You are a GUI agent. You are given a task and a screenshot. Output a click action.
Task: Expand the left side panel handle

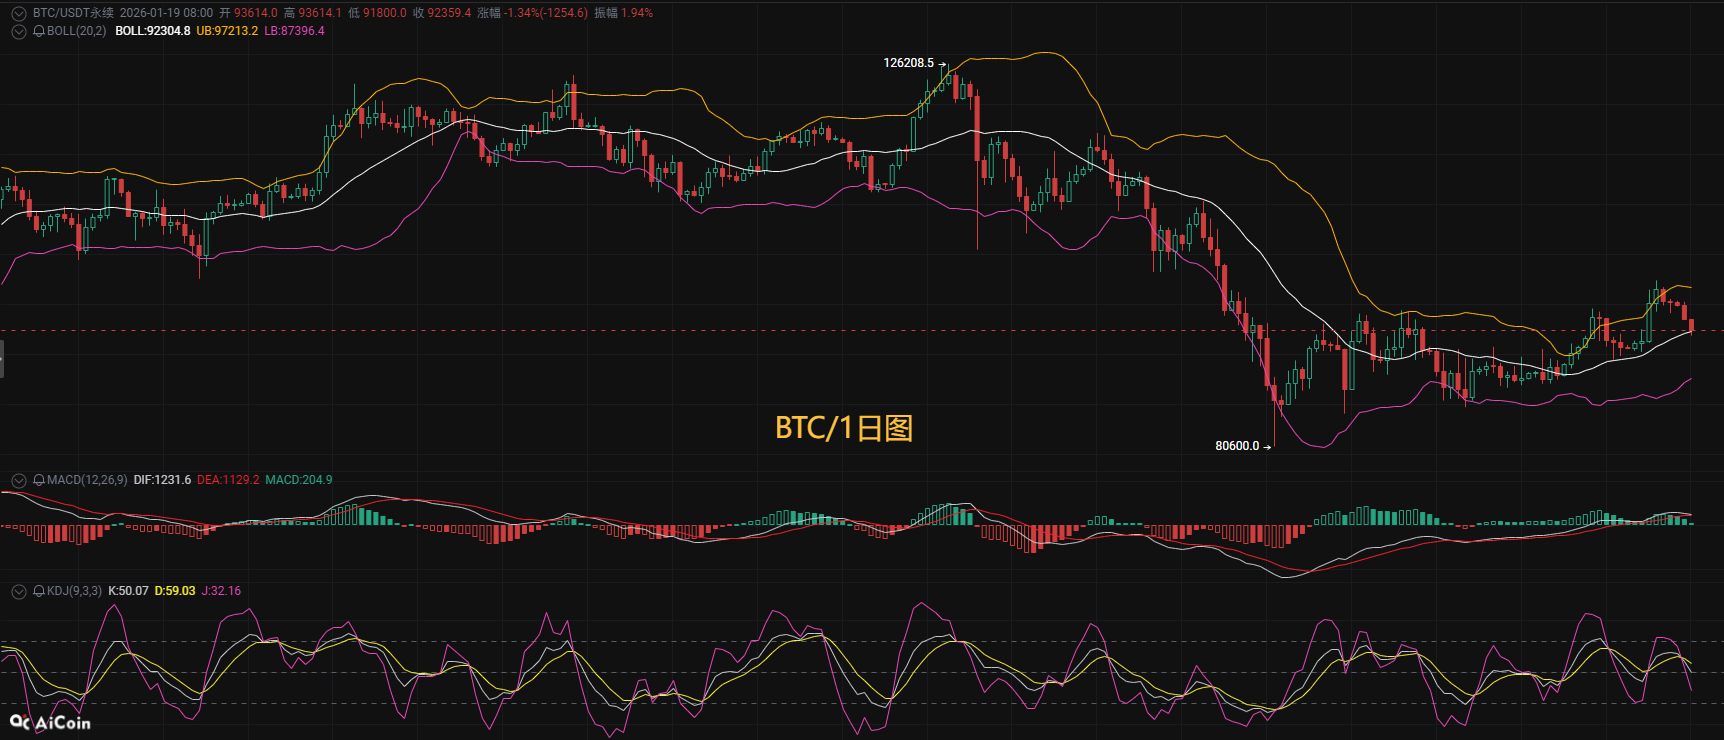[x=2, y=358]
